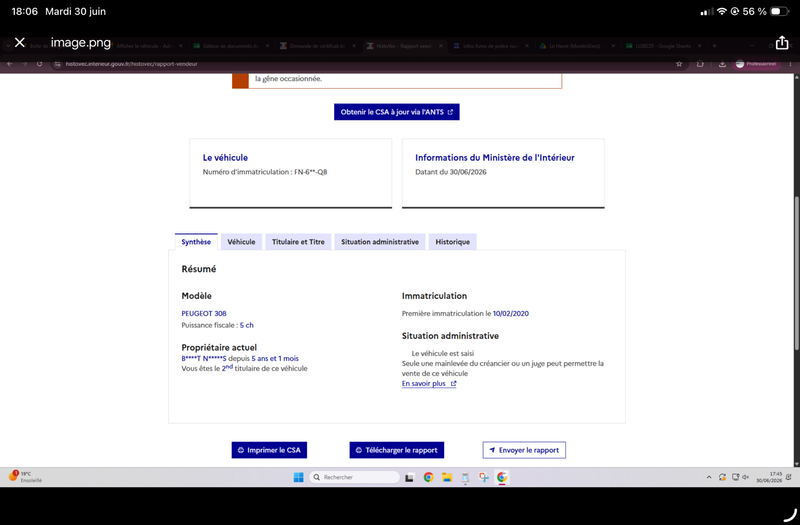Go back with the browser back arrow
The height and width of the screenshot is (525, 800).
pyautogui.click(x=10, y=64)
